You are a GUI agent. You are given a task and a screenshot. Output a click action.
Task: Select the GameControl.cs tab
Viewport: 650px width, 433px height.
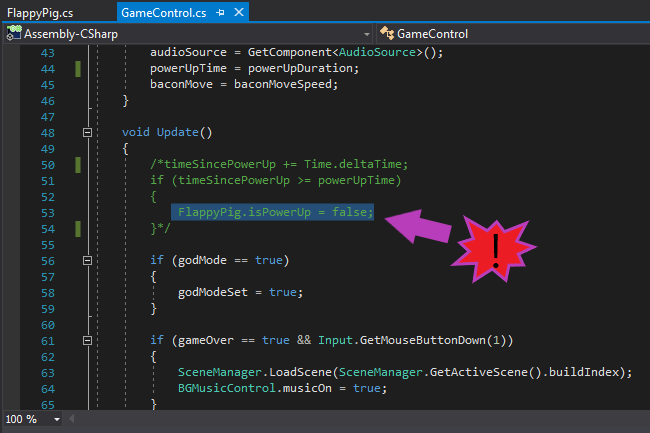pyautogui.click(x=164, y=13)
